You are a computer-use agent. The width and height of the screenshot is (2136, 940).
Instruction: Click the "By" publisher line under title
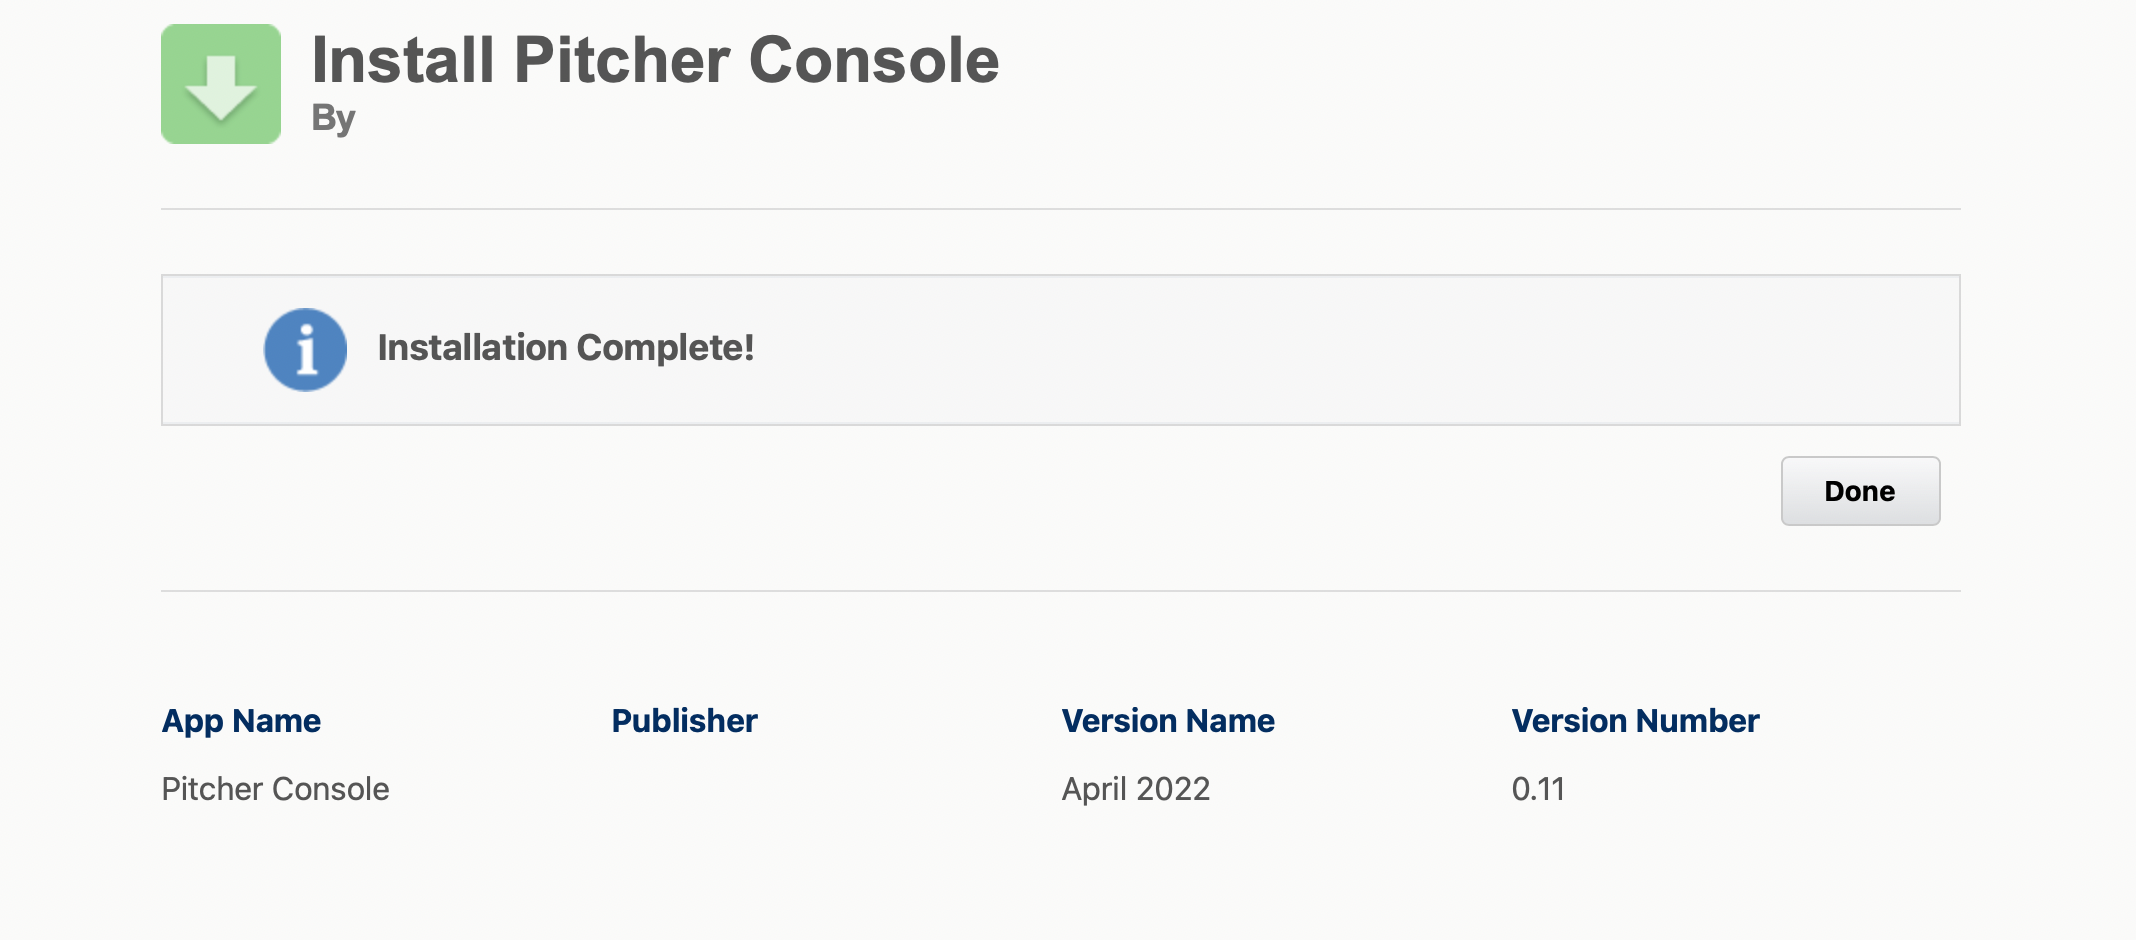coord(333,118)
